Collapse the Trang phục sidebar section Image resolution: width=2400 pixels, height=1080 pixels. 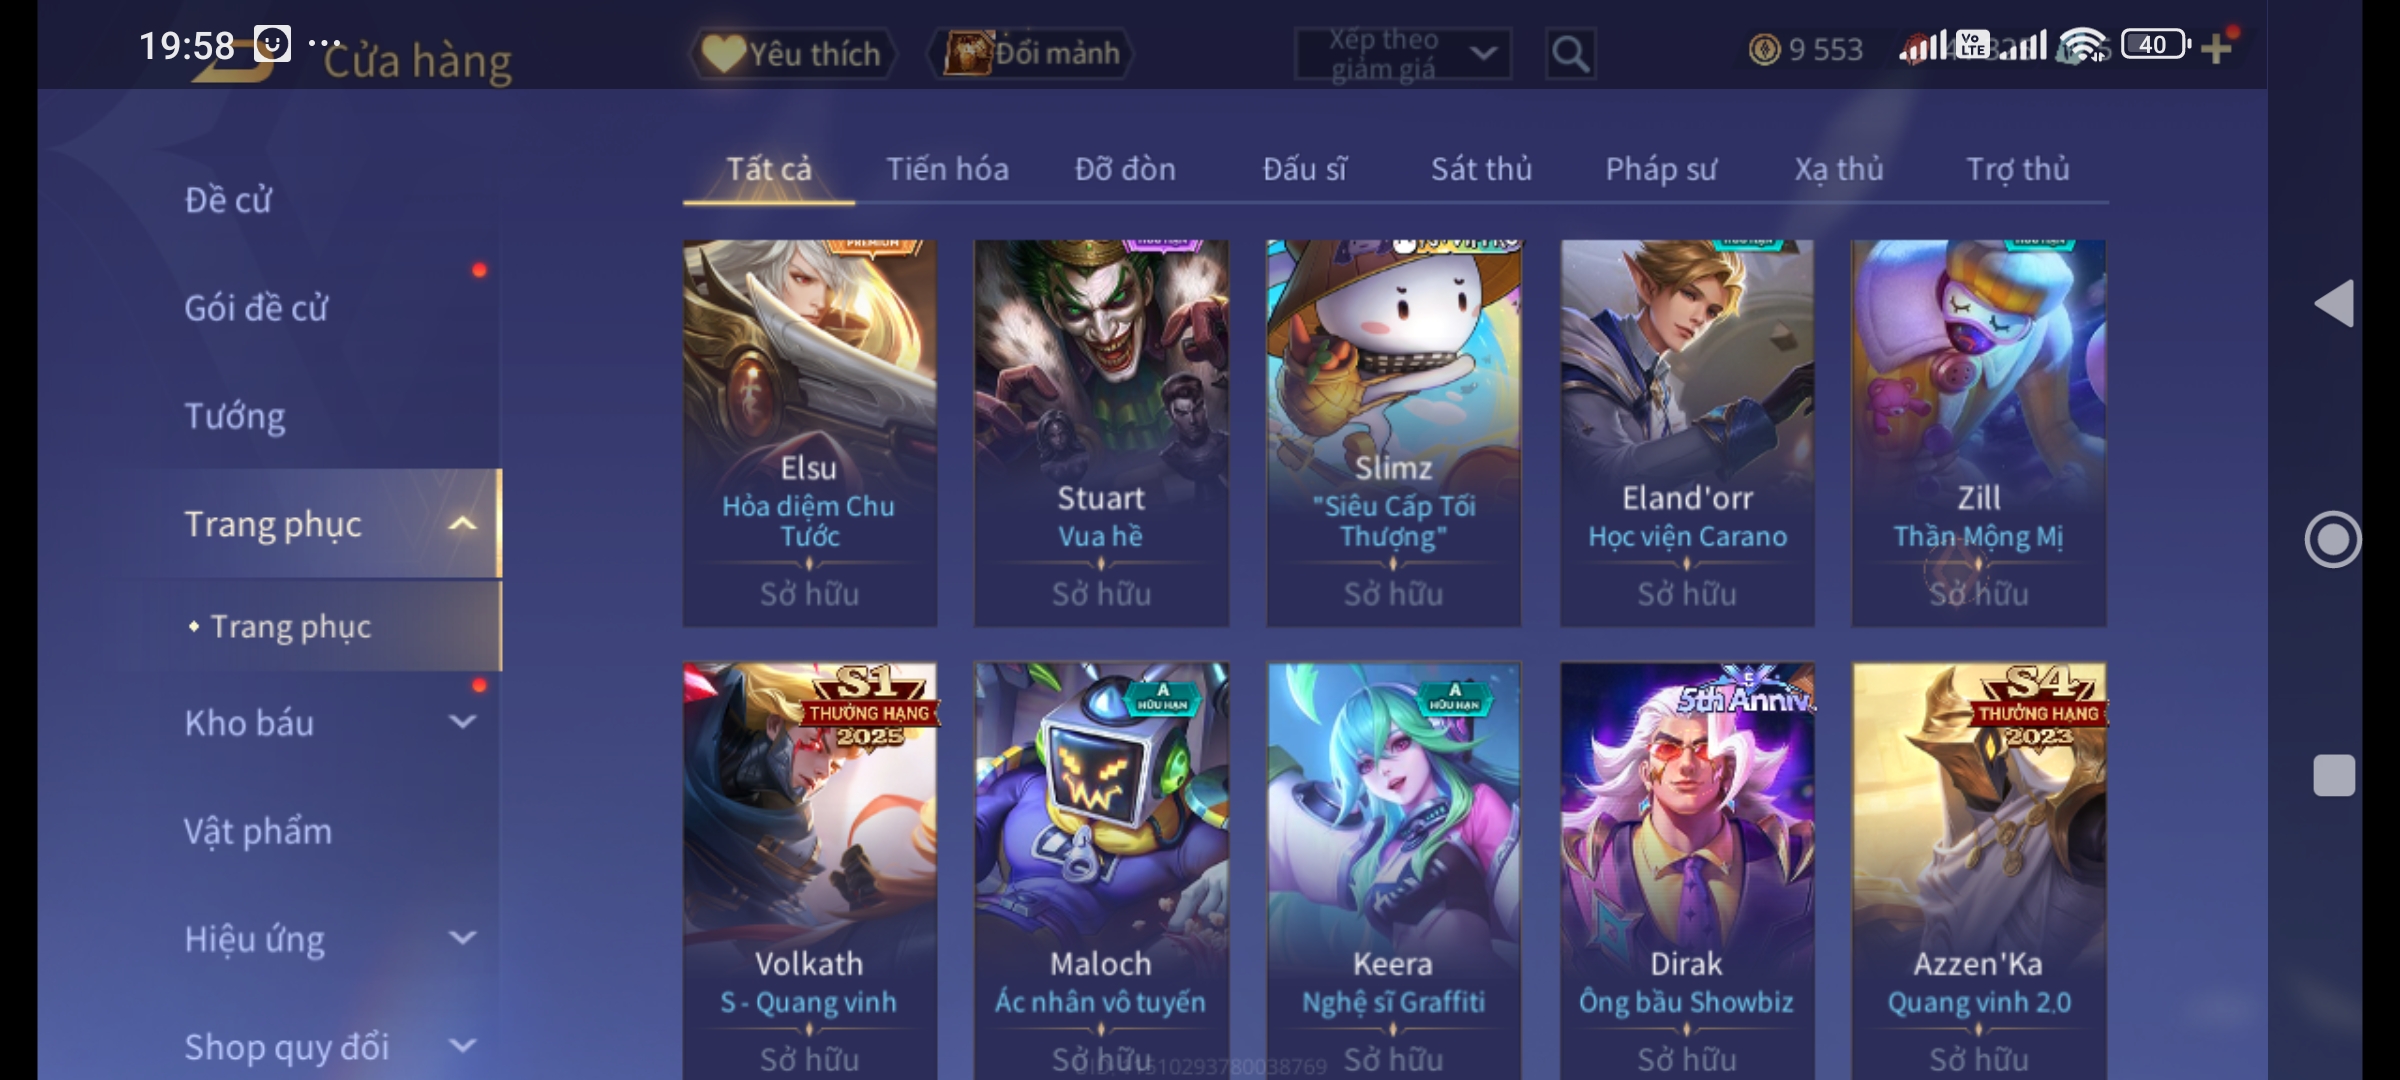click(462, 524)
